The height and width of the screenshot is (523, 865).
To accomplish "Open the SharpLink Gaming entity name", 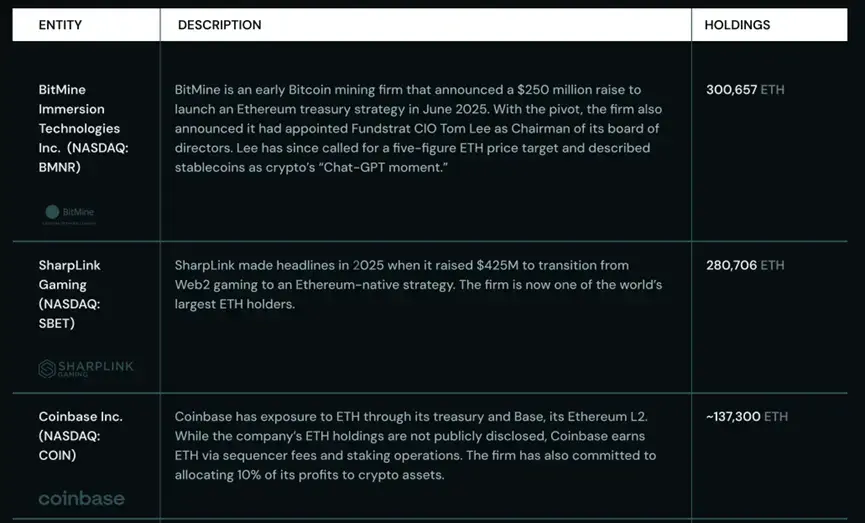I will (70, 275).
